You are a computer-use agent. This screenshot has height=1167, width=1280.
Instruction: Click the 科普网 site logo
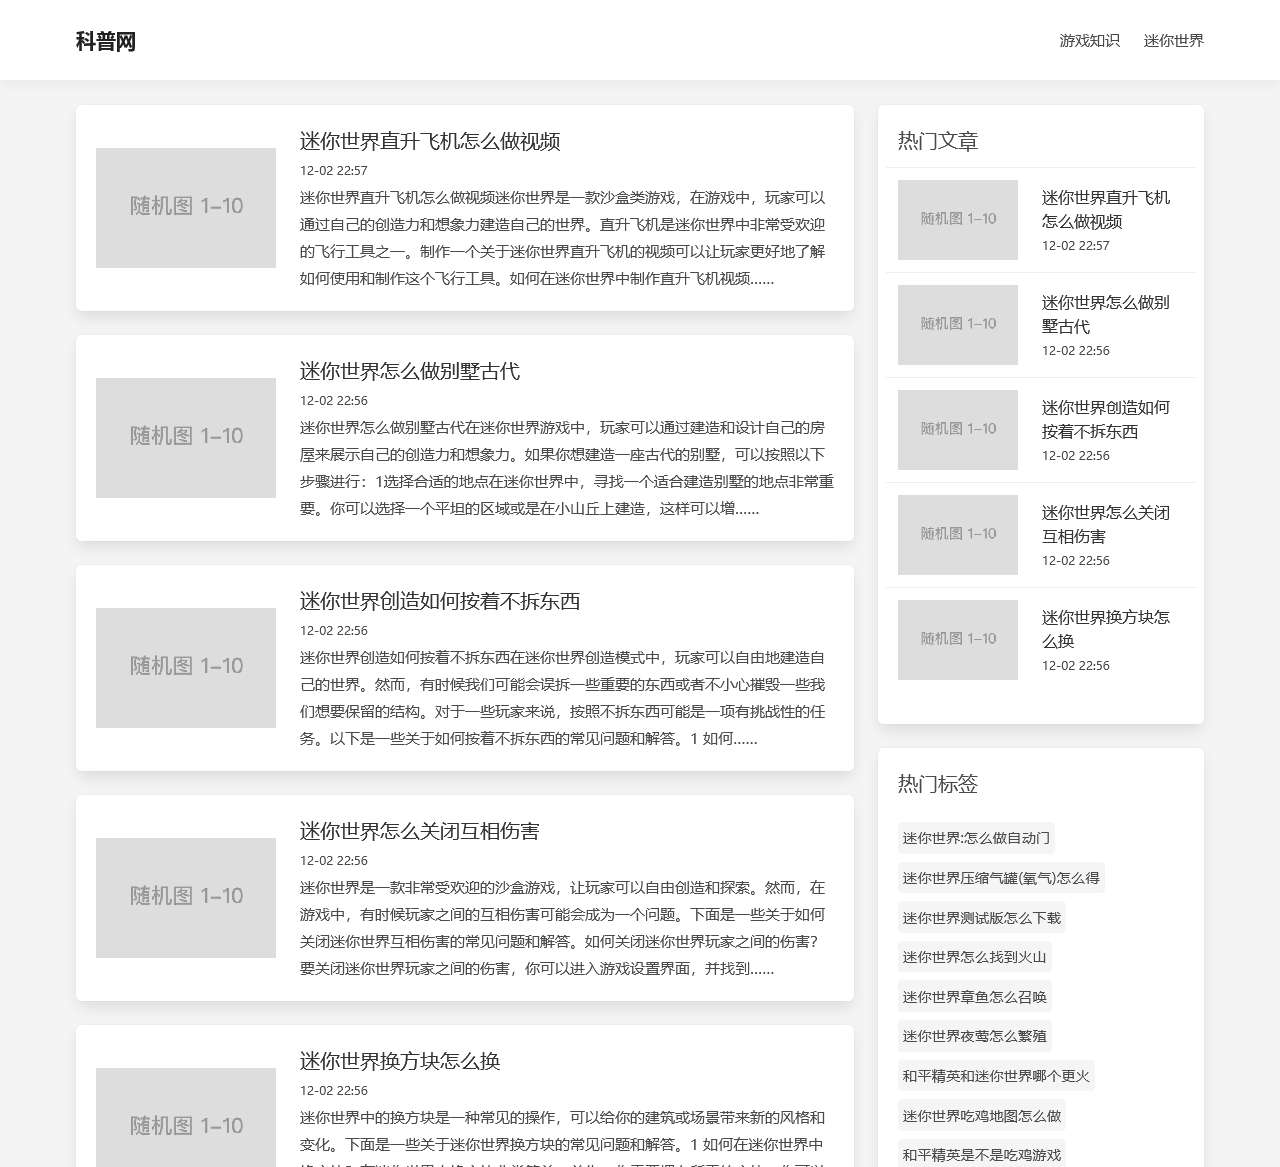tap(106, 41)
